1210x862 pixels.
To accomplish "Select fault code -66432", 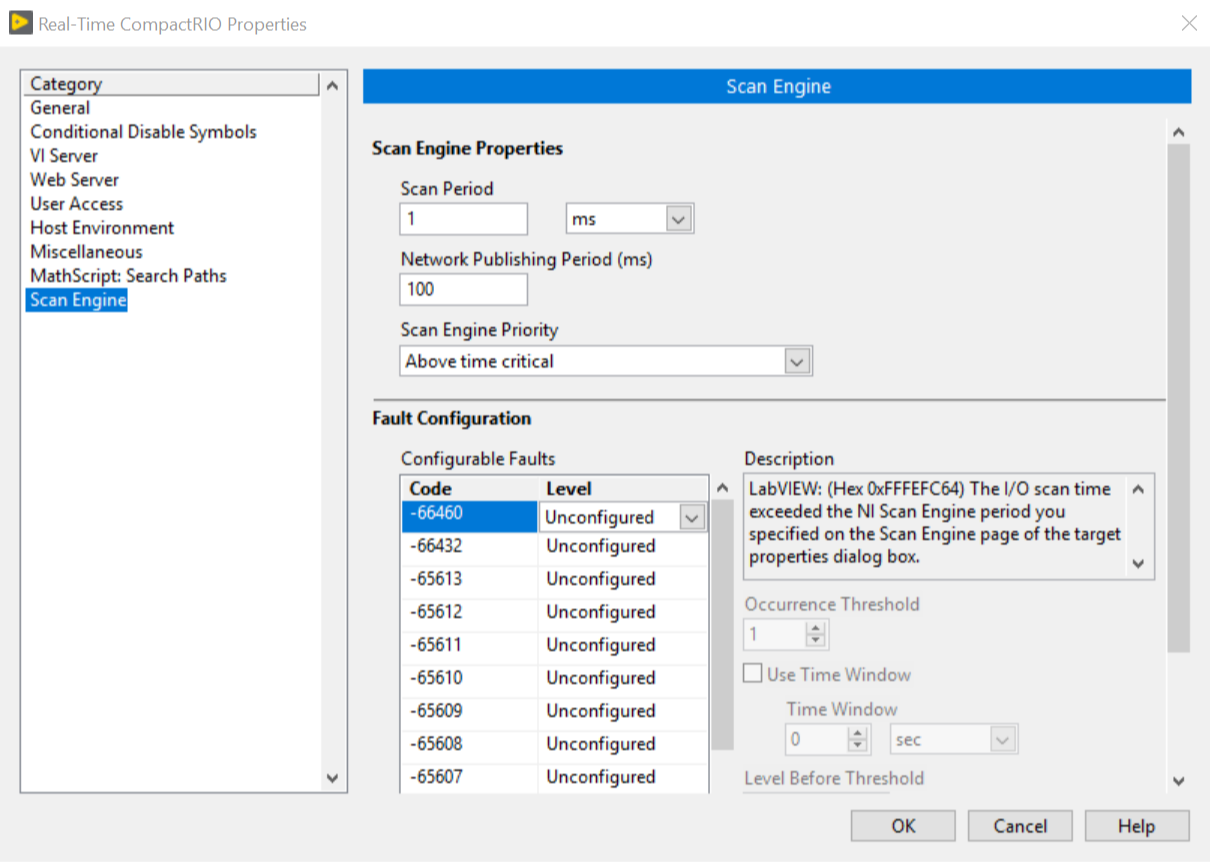I will (x=469, y=546).
